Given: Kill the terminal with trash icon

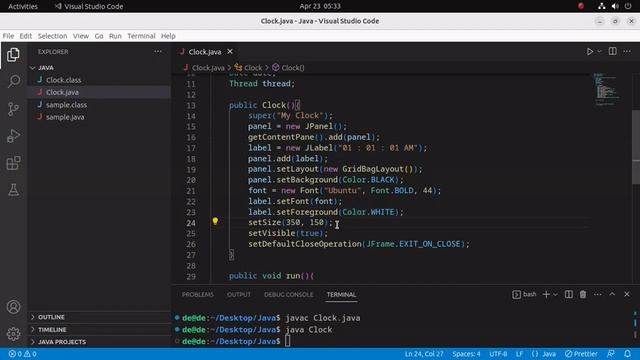Looking at the screenshot, I should [x=583, y=294].
